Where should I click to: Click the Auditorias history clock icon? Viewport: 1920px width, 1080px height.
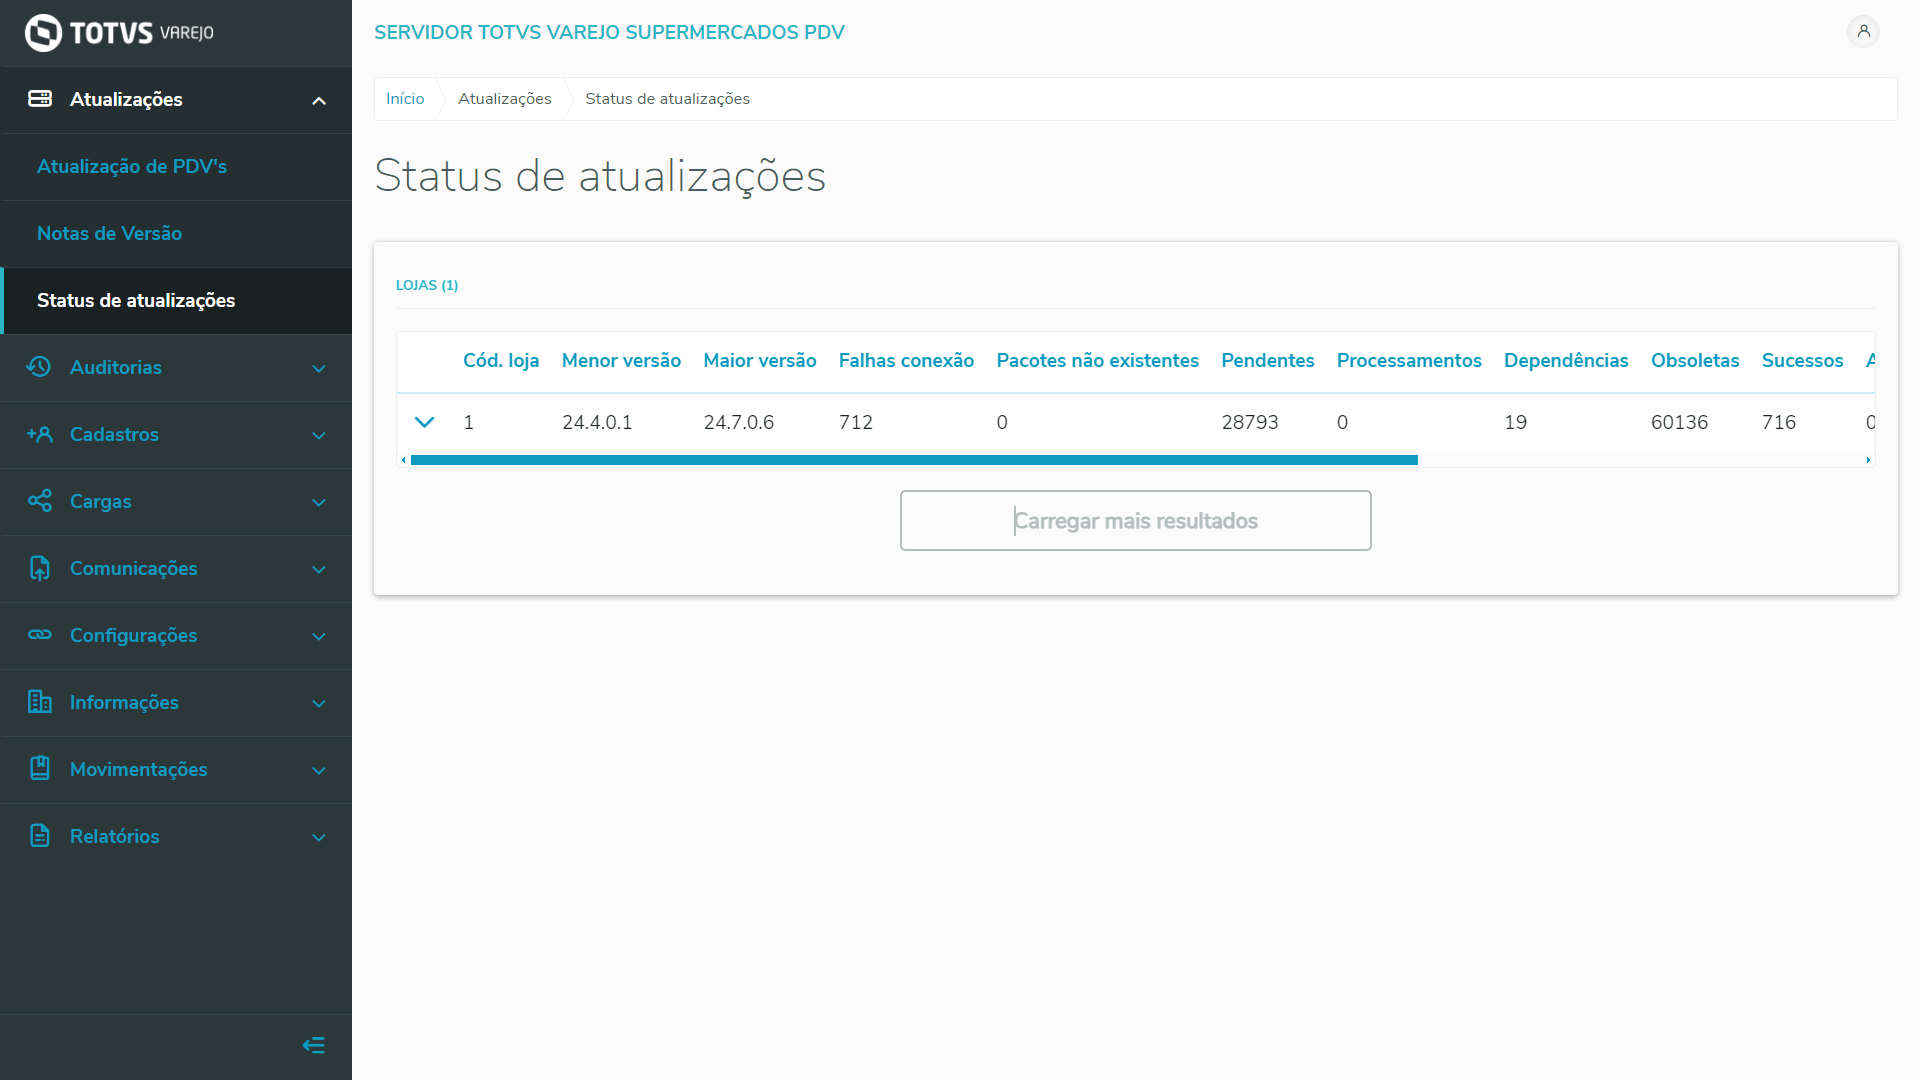[39, 367]
